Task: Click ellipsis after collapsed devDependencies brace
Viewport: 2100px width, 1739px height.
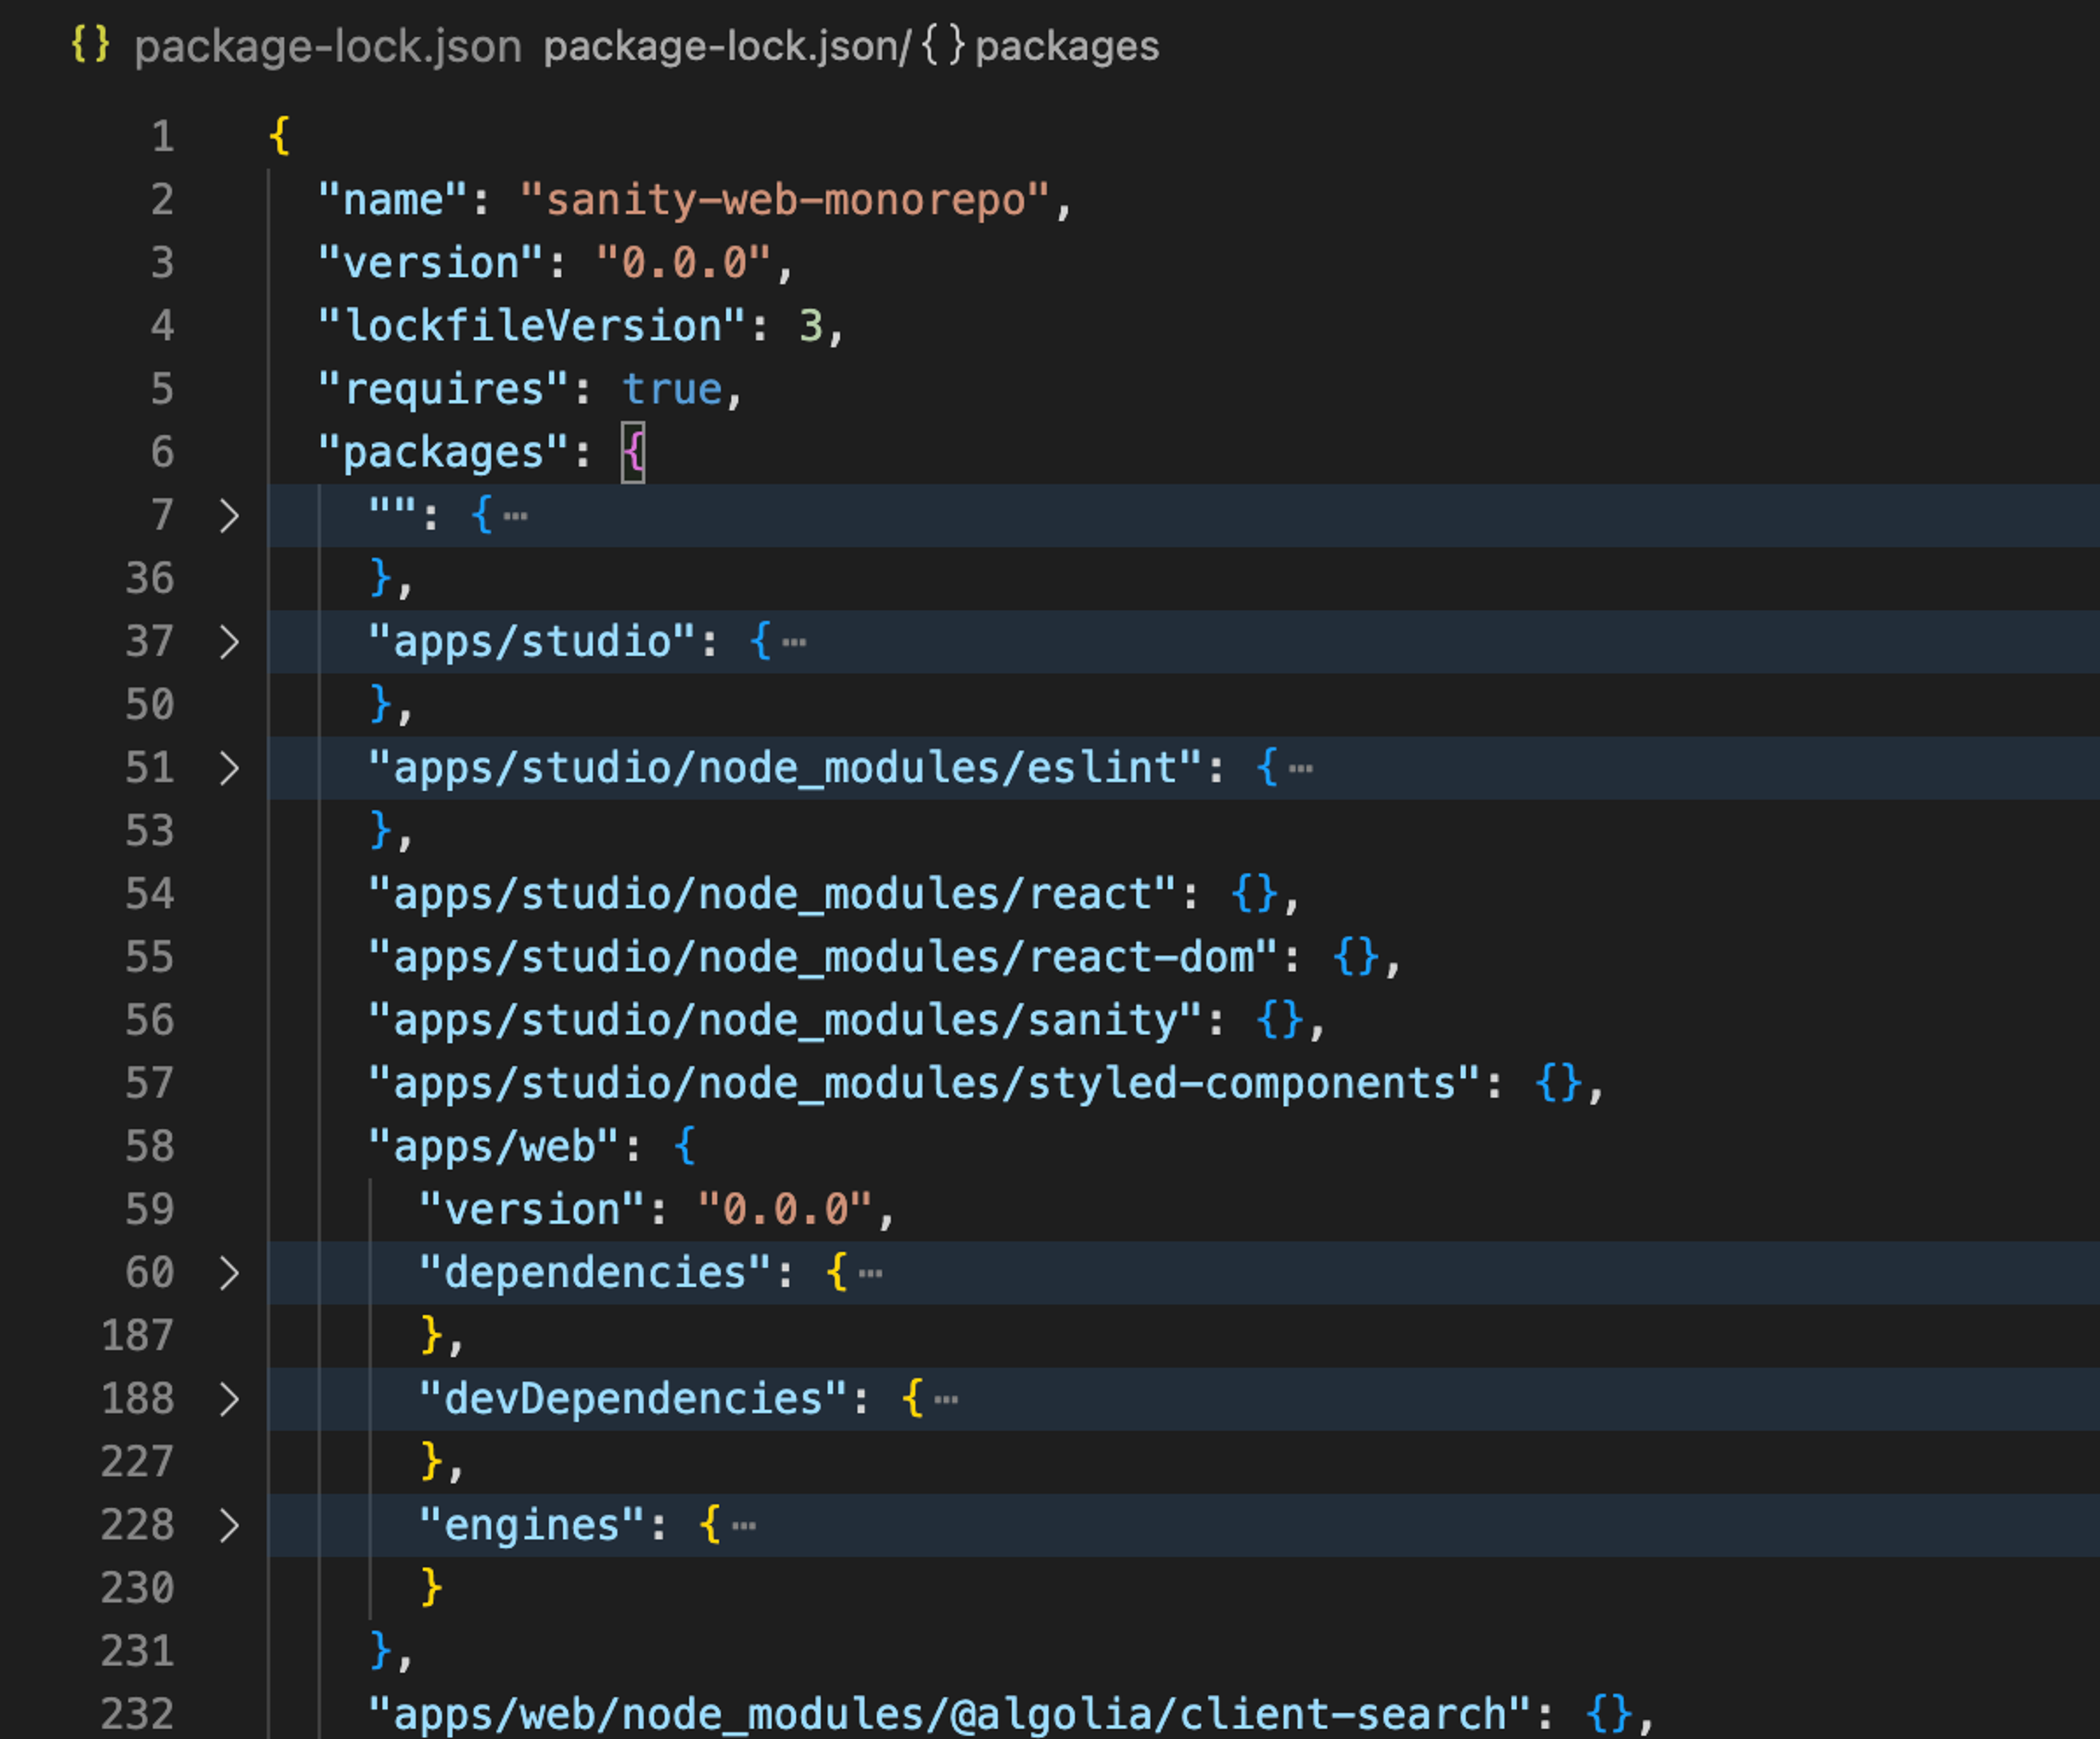Action: [x=946, y=1400]
